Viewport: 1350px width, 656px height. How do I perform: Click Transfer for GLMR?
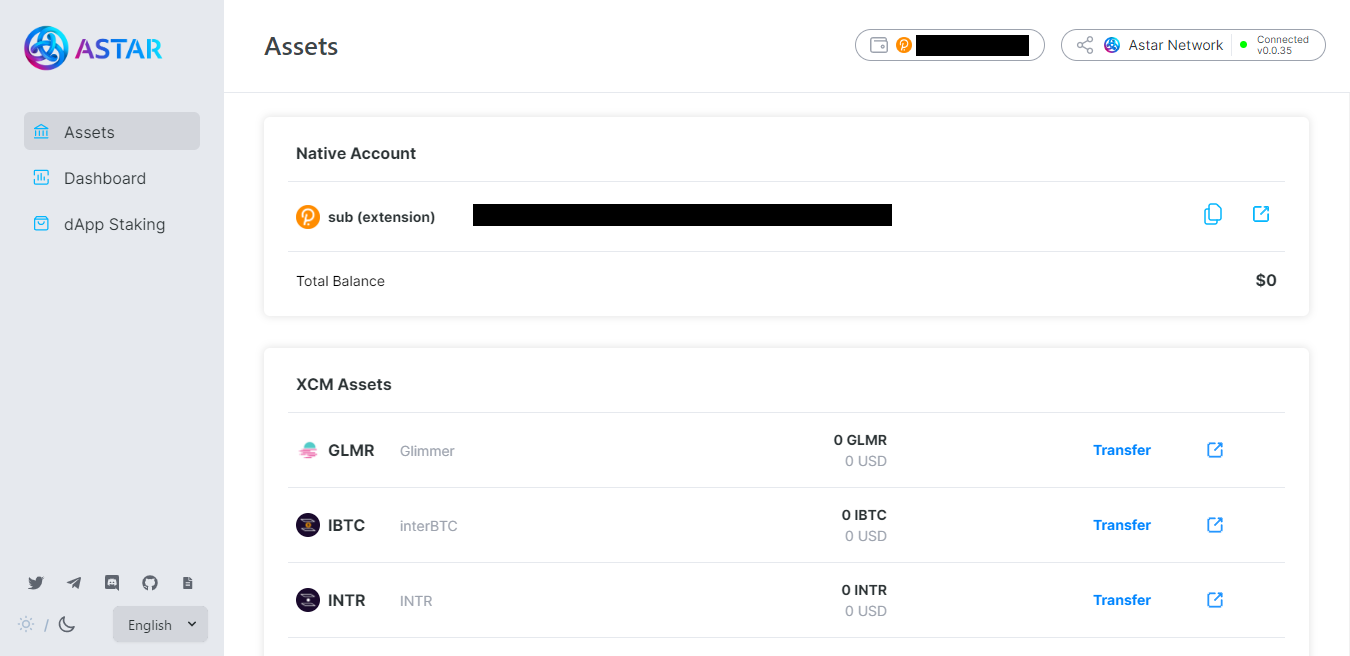(x=1121, y=450)
